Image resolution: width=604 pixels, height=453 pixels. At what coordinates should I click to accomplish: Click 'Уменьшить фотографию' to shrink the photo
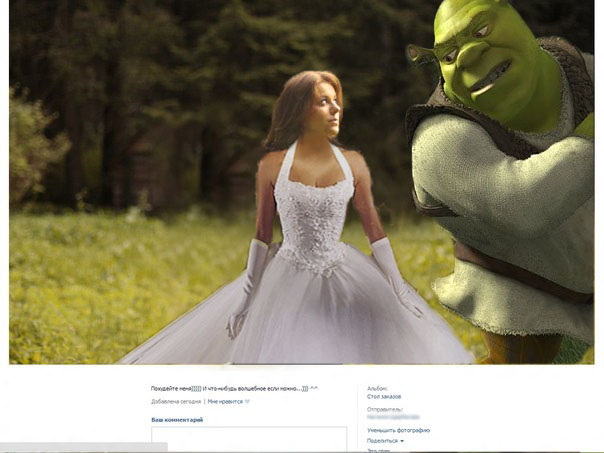click(398, 430)
